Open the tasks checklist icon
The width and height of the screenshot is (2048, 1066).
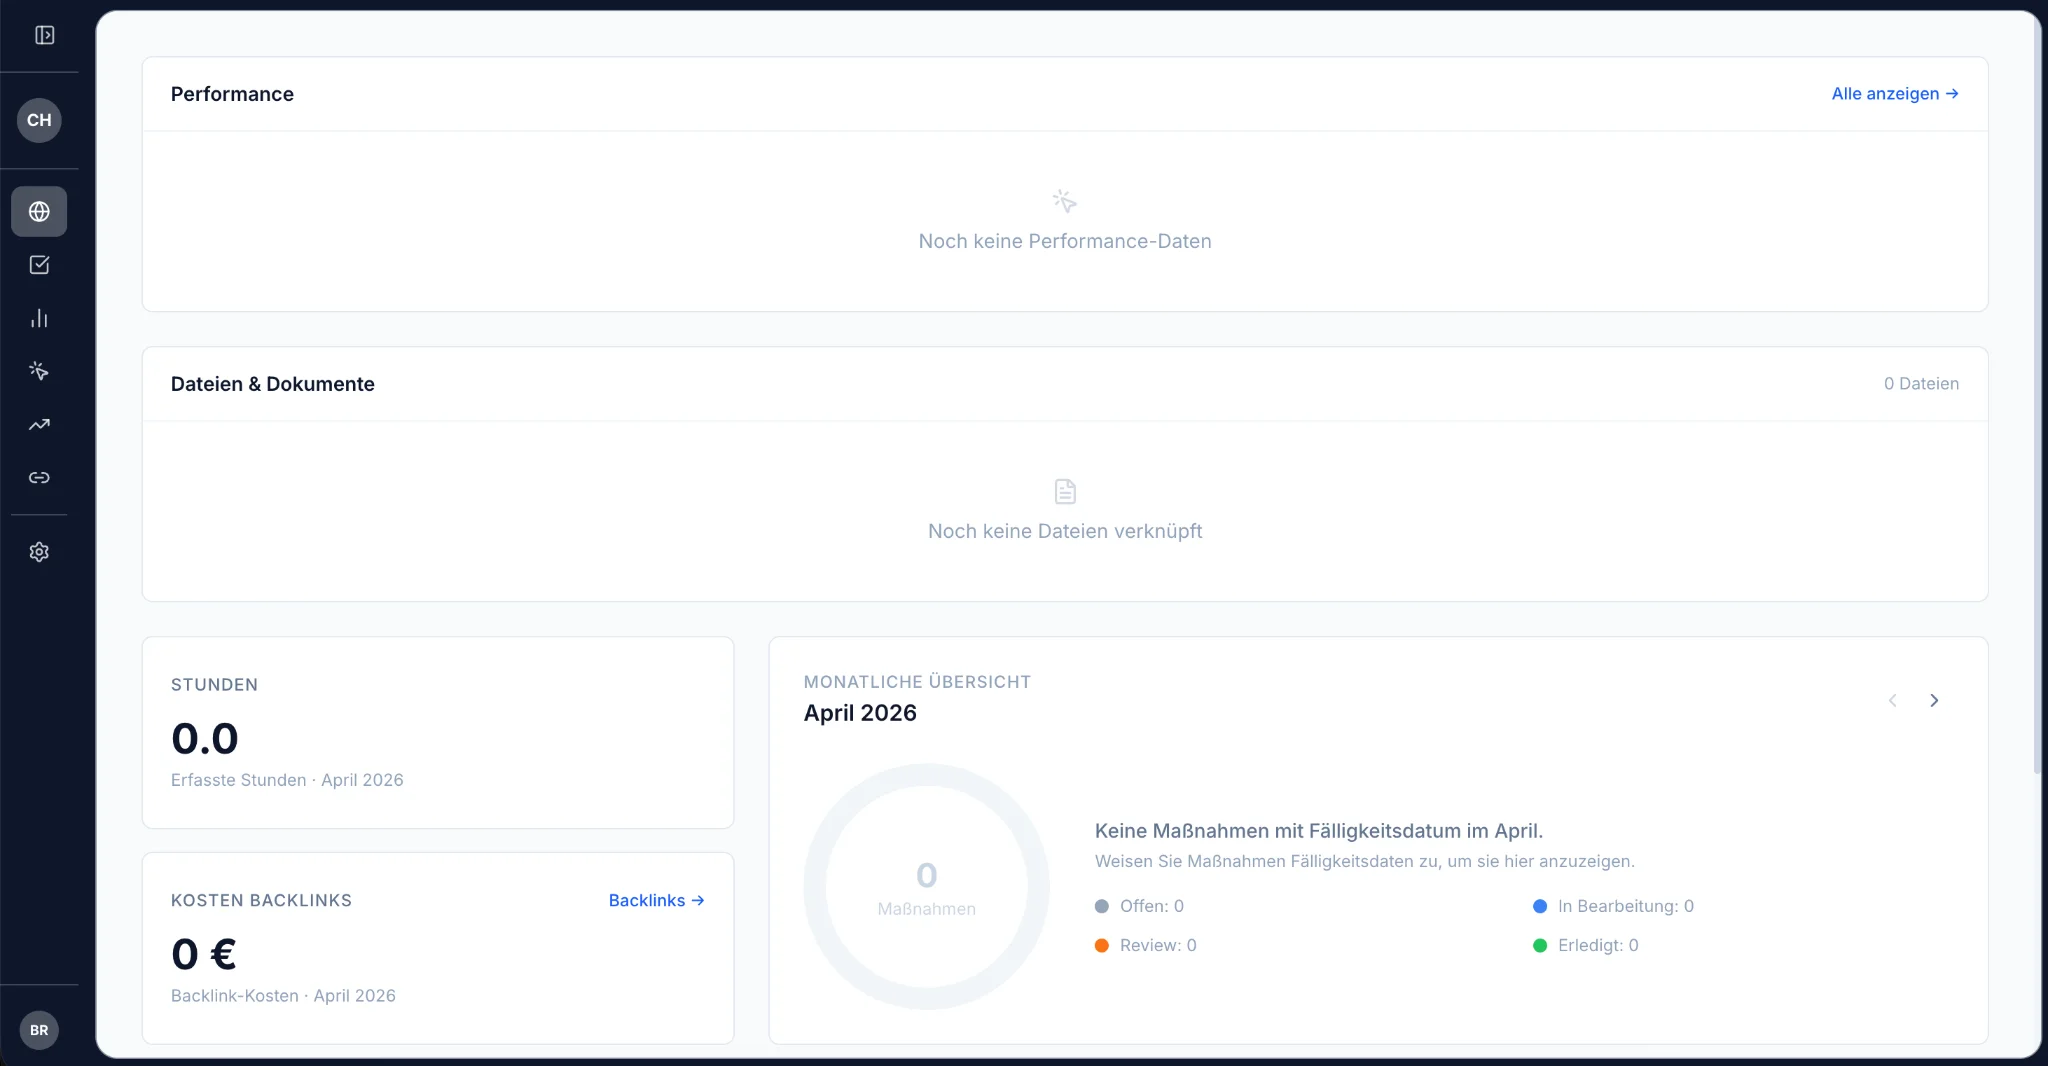pyautogui.click(x=39, y=265)
